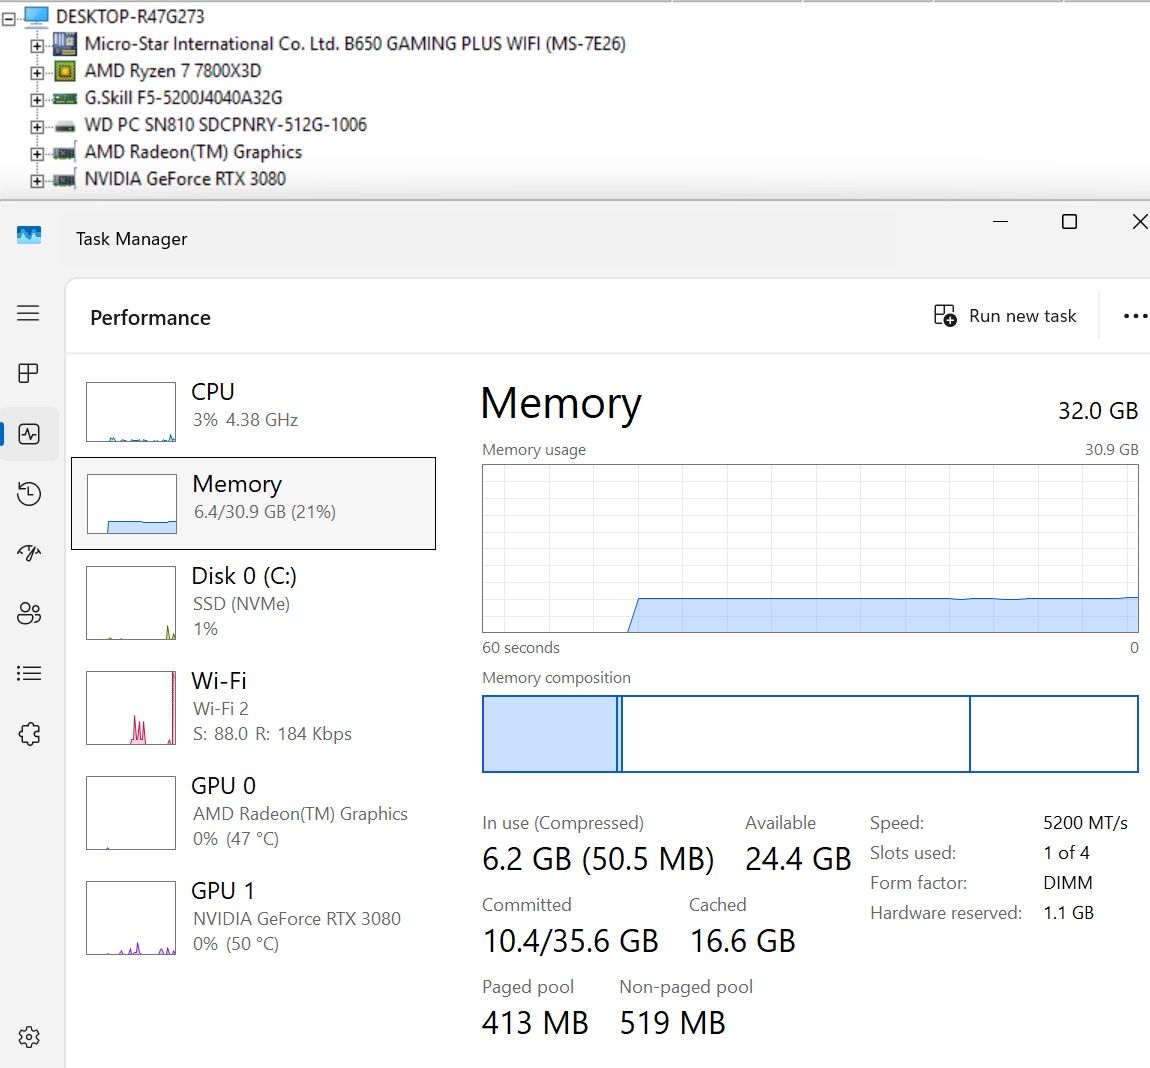Open the Startup apps page icon
The width and height of the screenshot is (1150, 1068).
point(29,553)
